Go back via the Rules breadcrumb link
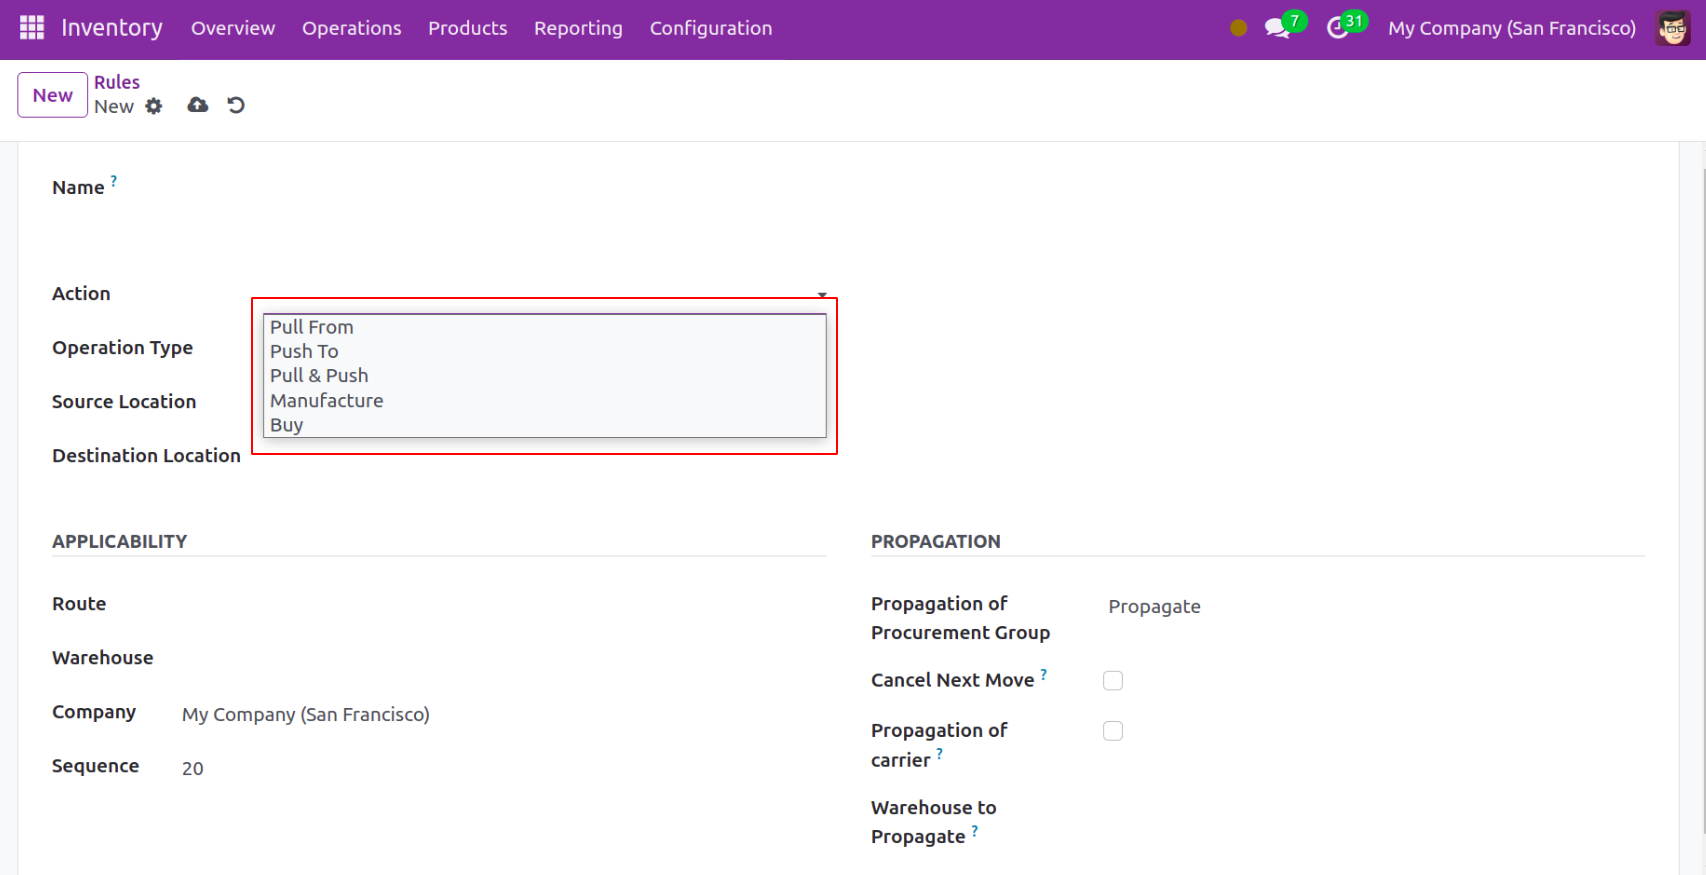 click(x=117, y=82)
